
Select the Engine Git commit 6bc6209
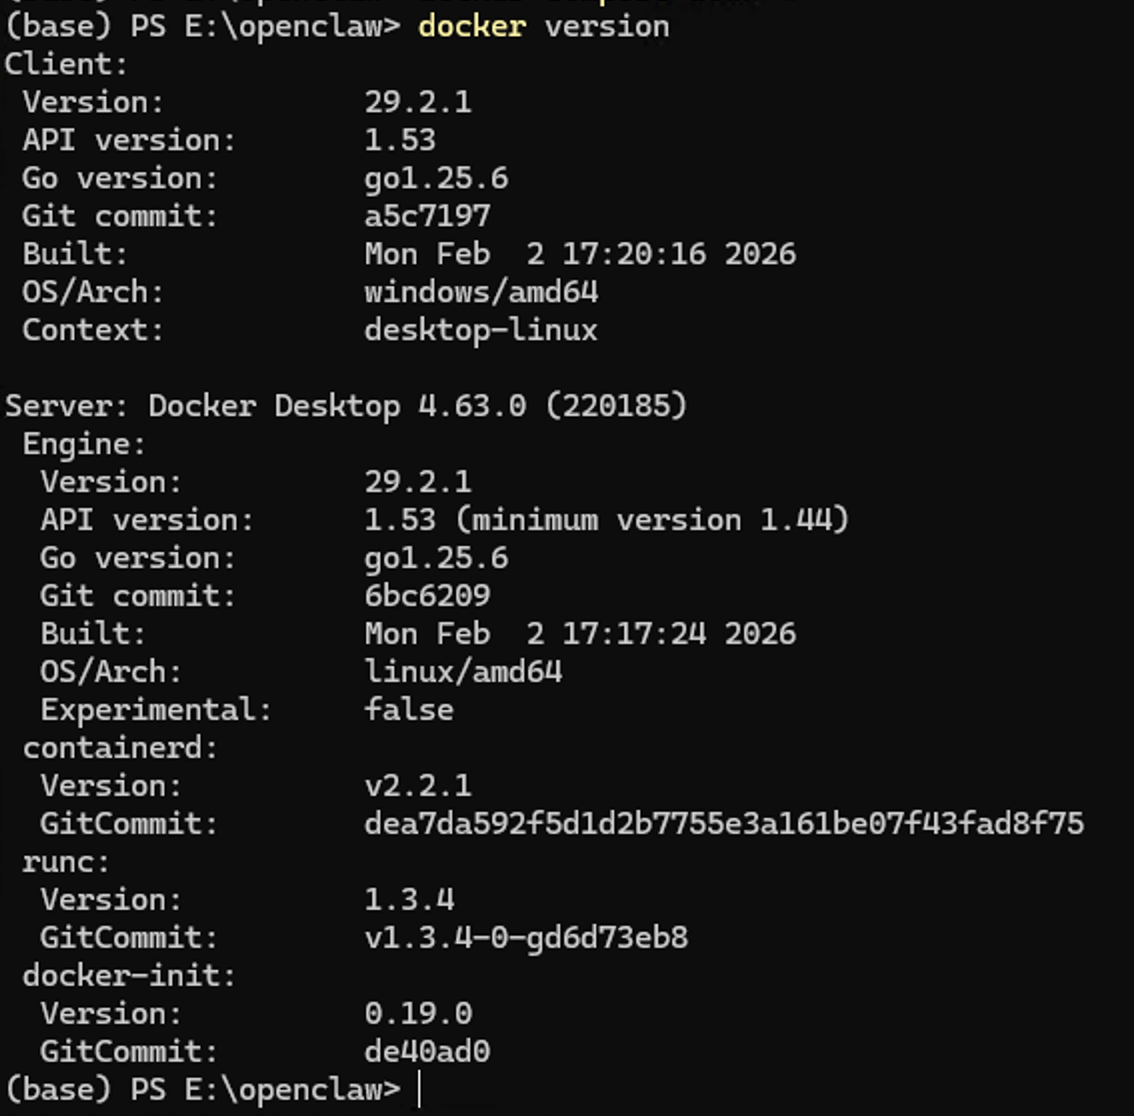point(427,596)
